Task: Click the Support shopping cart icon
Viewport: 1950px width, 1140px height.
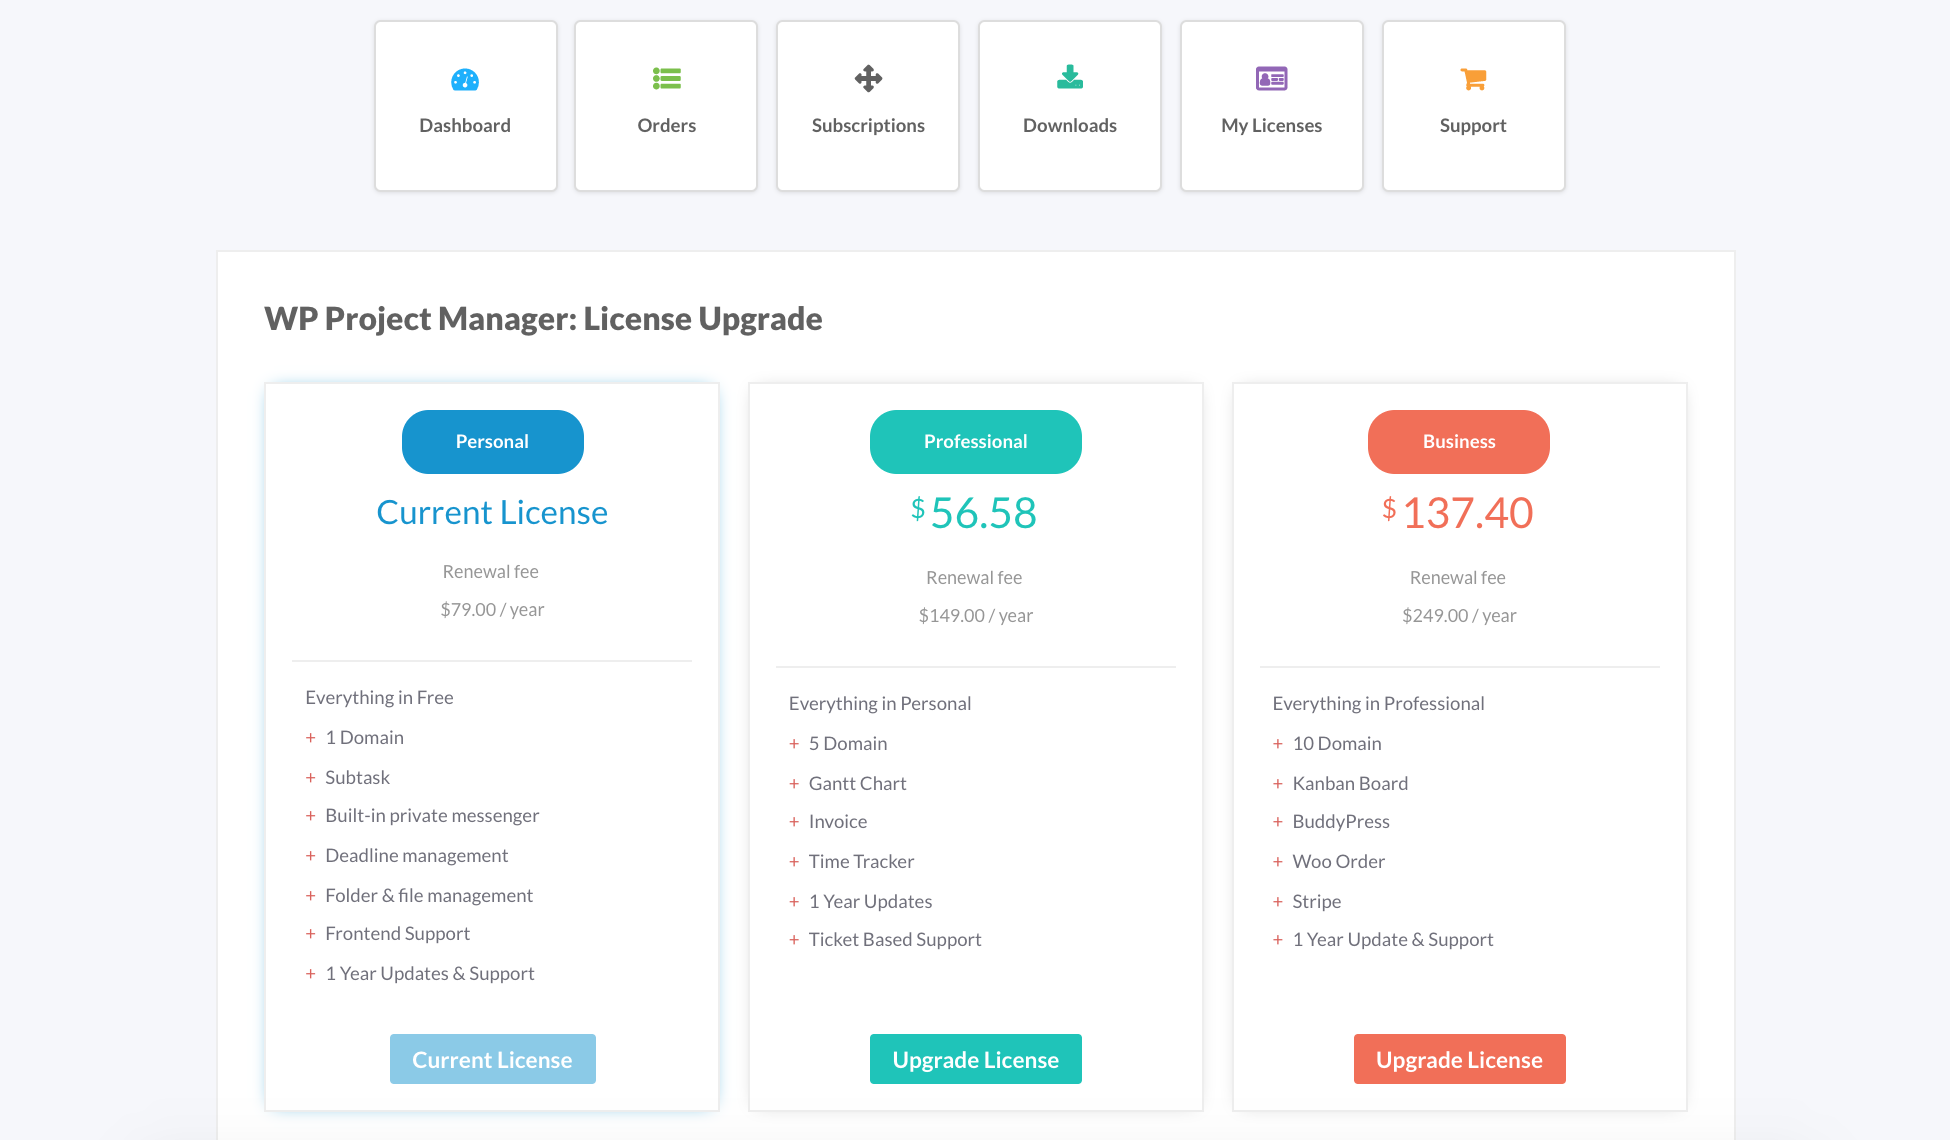Action: [x=1472, y=77]
